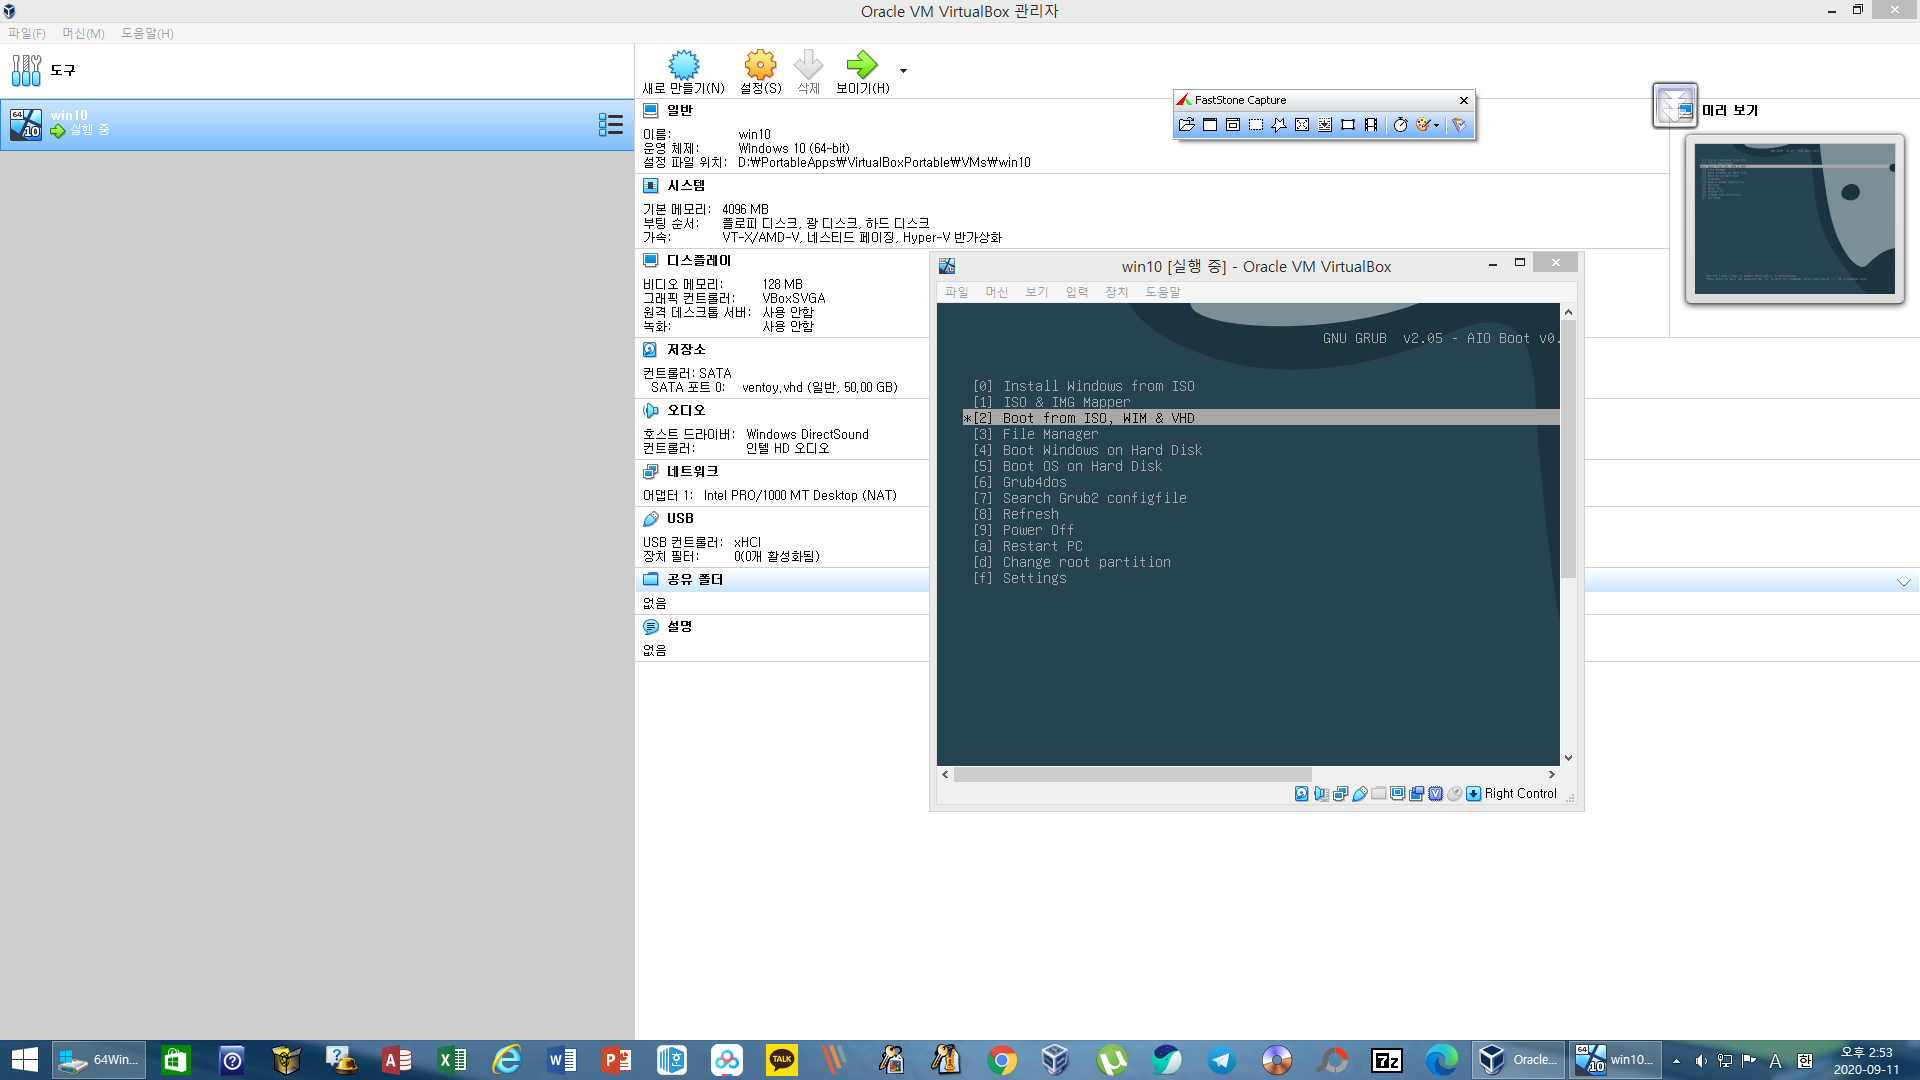Open 보기 menu in win10 VM window
The width and height of the screenshot is (1920, 1080).
pyautogui.click(x=1037, y=292)
